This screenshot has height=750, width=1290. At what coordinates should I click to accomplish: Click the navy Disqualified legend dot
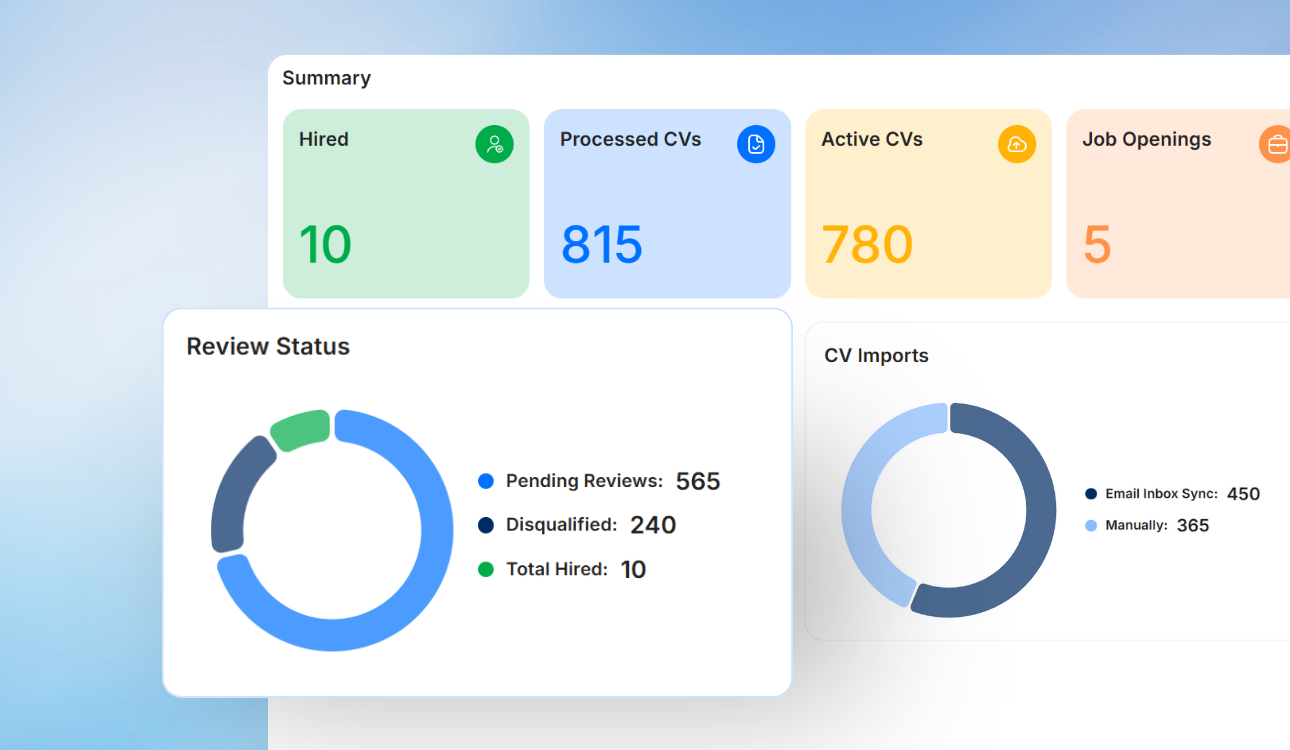pyautogui.click(x=487, y=525)
